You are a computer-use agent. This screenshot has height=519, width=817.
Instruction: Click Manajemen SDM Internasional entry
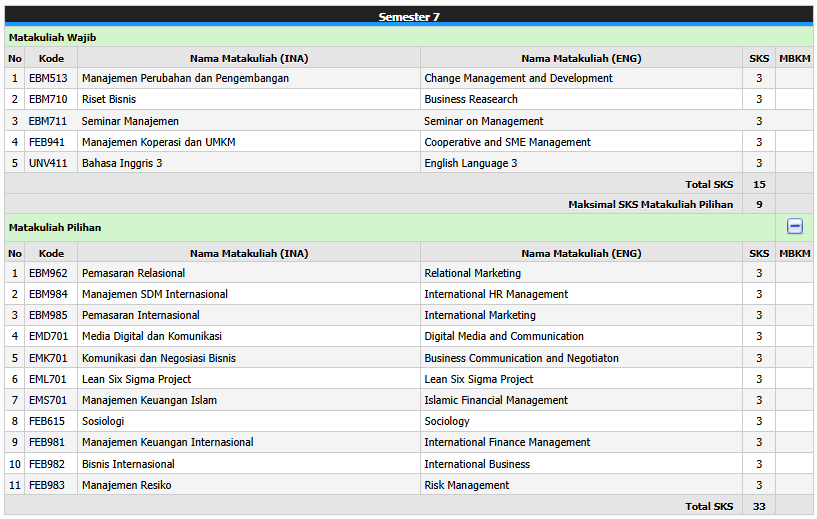pos(154,294)
